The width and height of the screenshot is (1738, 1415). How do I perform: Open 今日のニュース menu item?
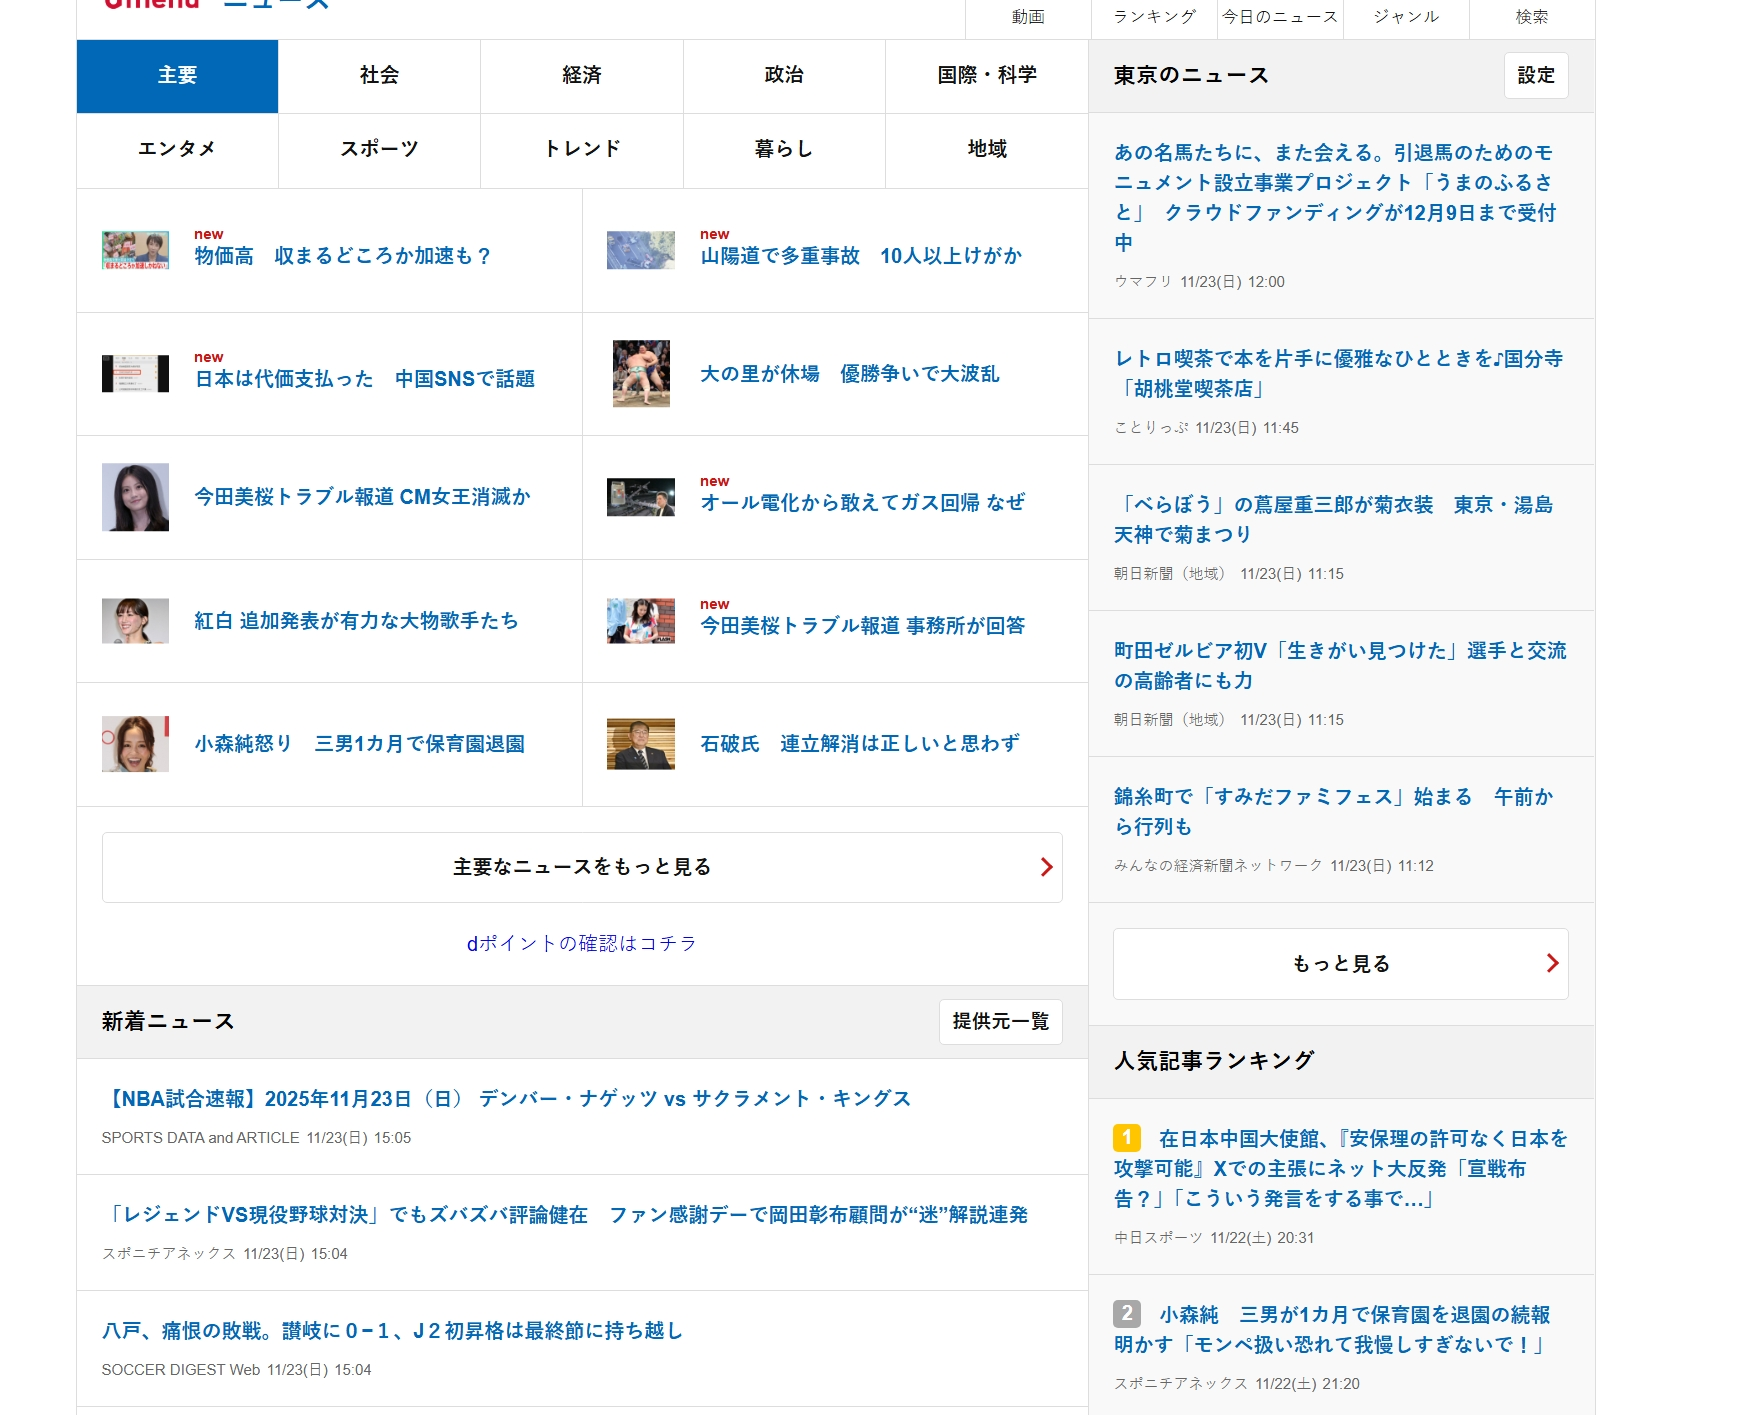1281,16
